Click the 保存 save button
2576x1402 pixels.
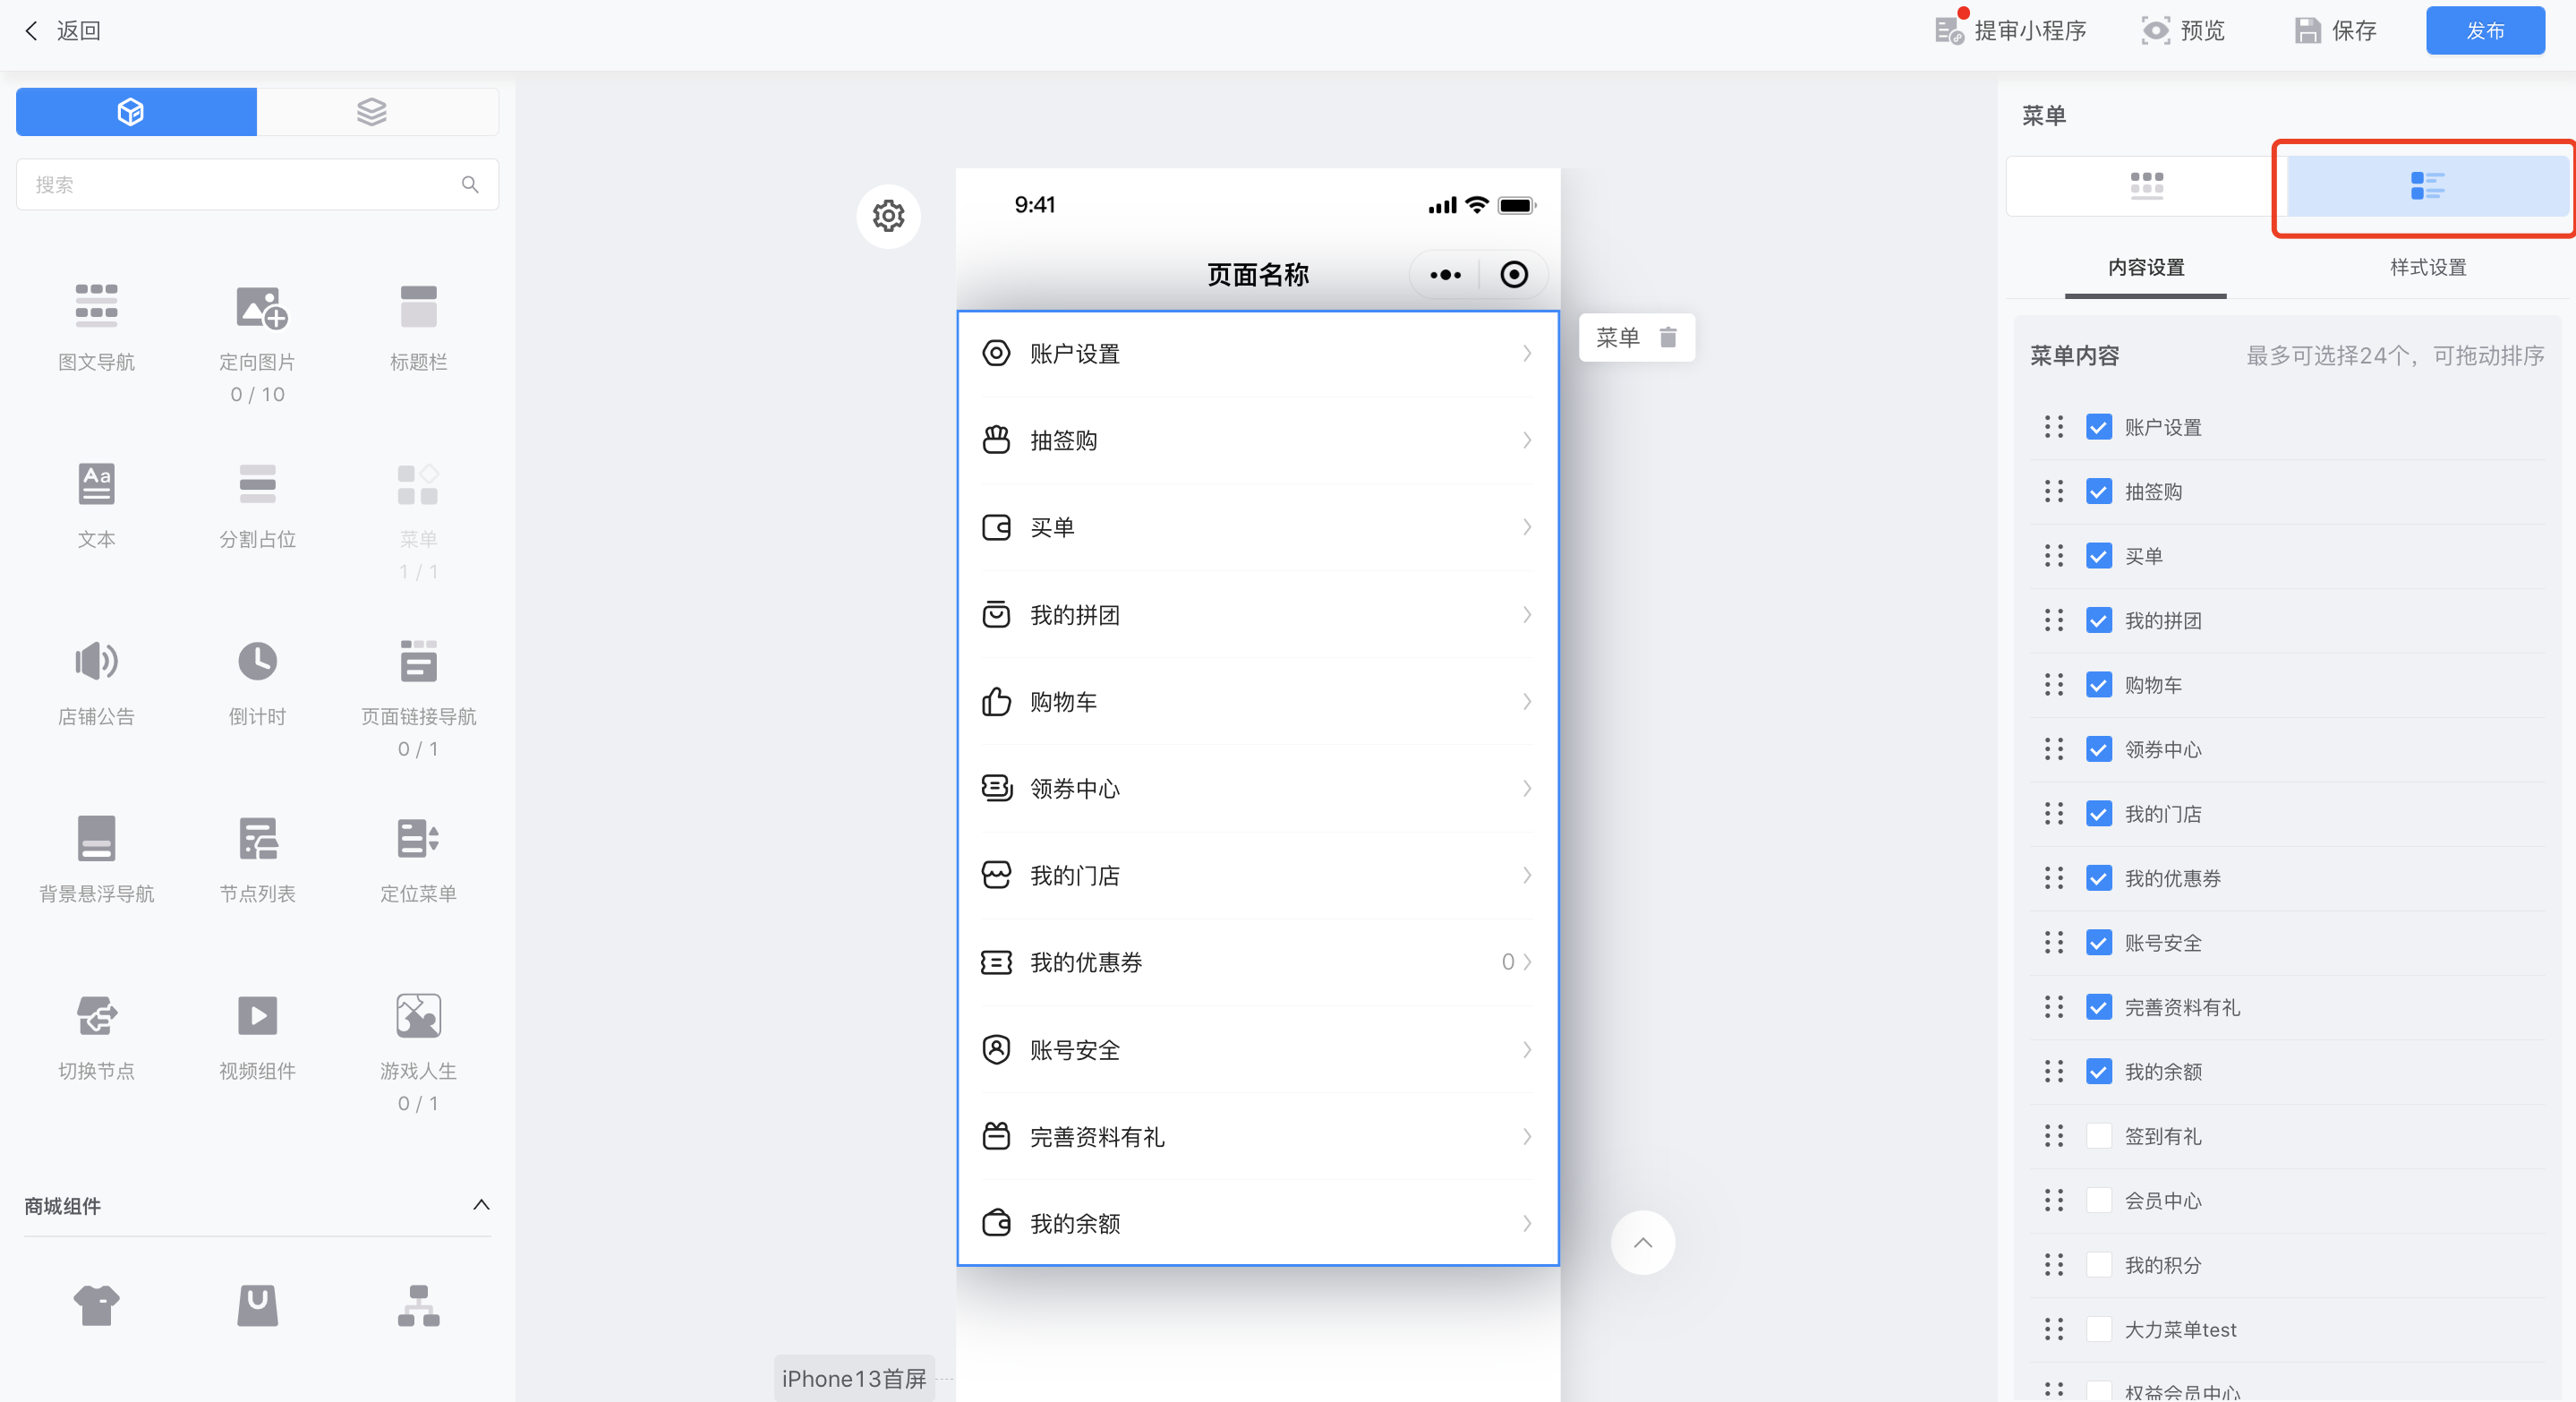[x=2336, y=30]
